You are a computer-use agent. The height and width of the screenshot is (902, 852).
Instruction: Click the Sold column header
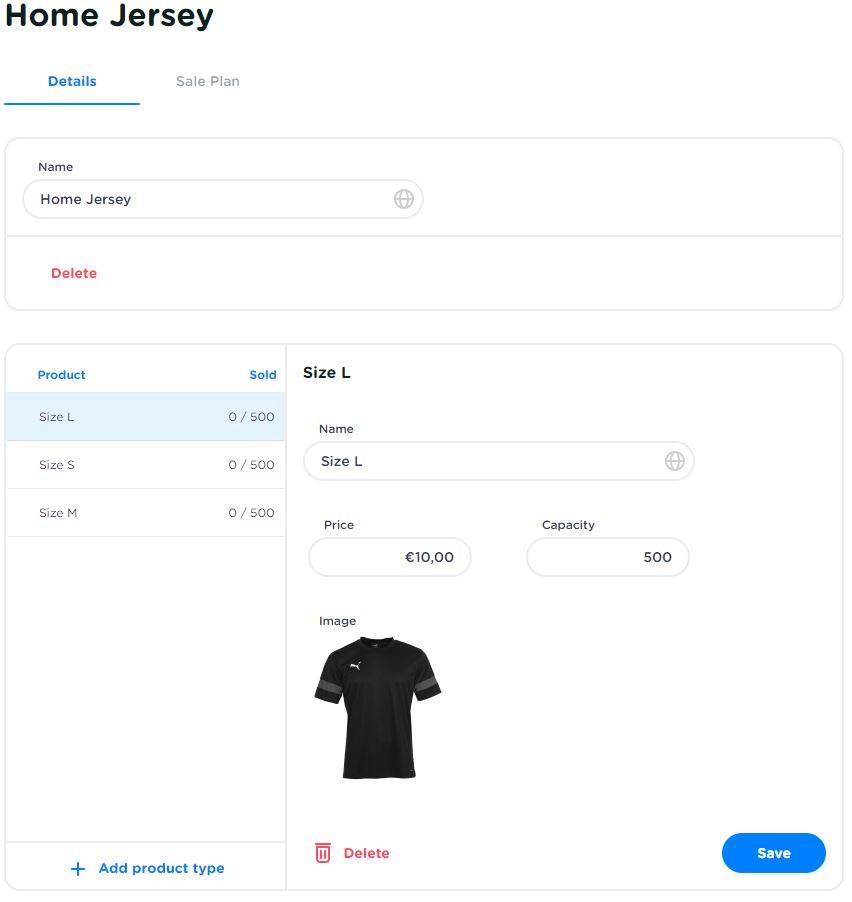coord(263,375)
